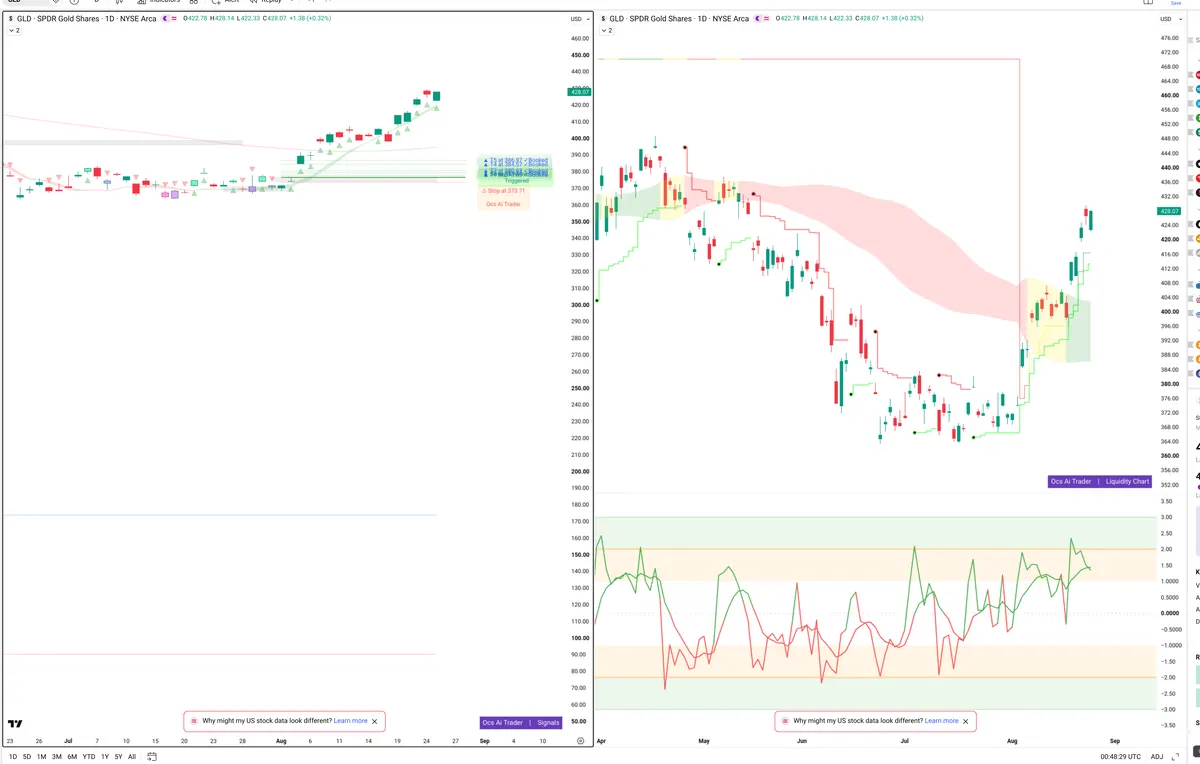
Task: Select the 3M time range
Action: coord(57,757)
